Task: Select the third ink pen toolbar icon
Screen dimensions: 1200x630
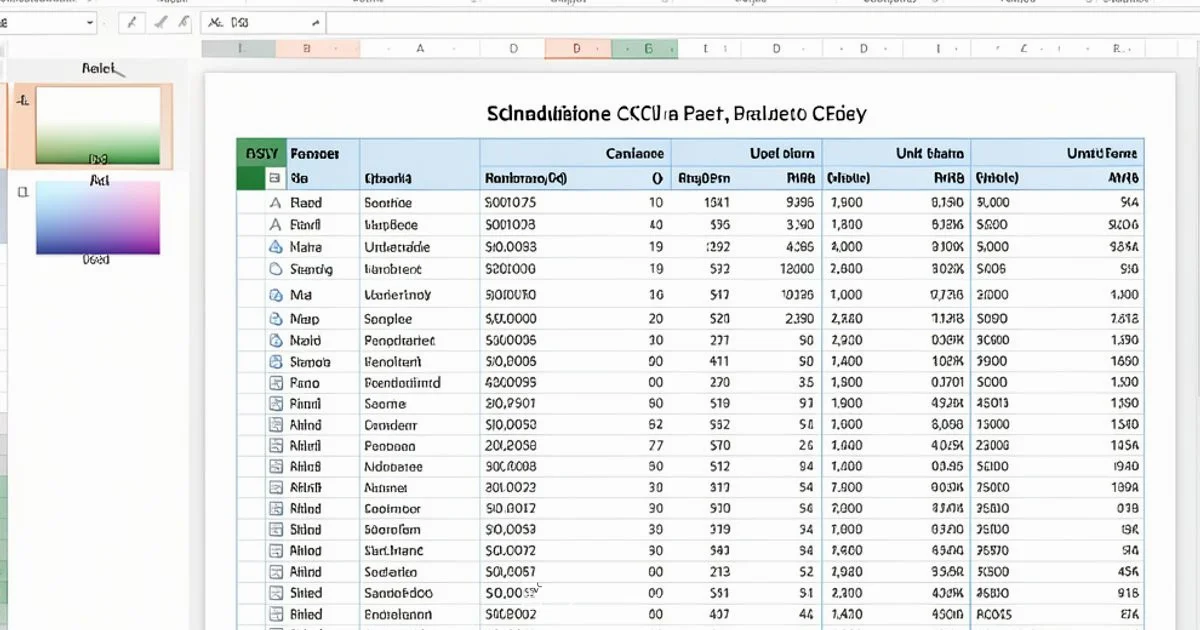Action: (x=183, y=22)
